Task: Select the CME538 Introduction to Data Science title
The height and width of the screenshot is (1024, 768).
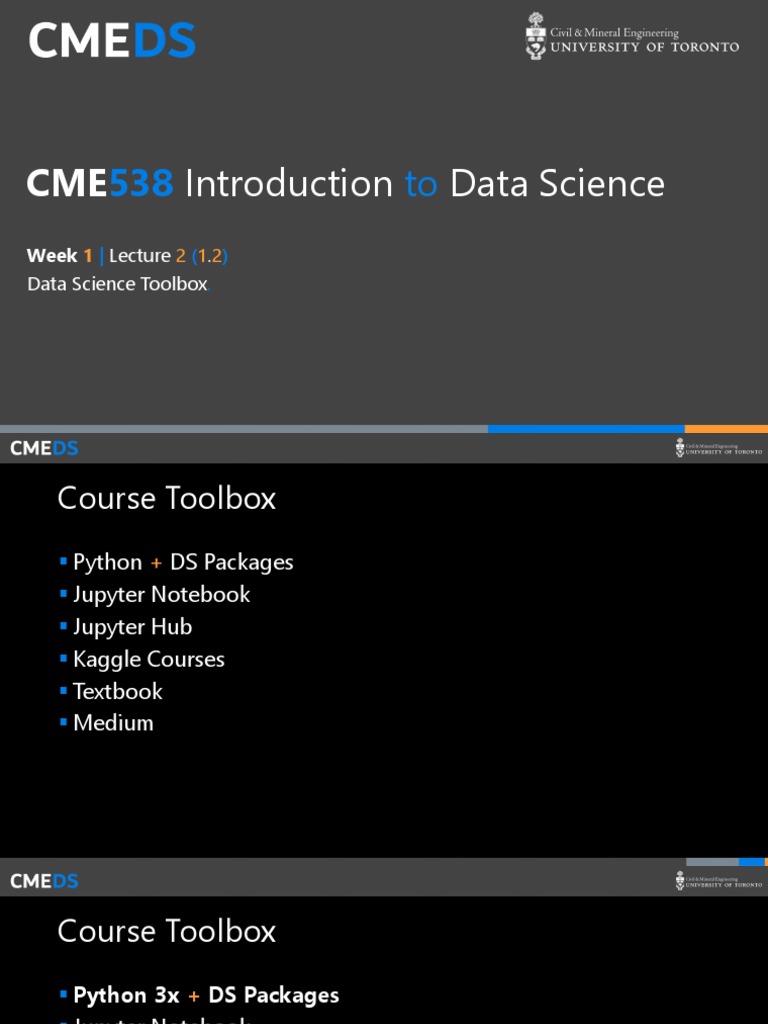Action: click(345, 184)
